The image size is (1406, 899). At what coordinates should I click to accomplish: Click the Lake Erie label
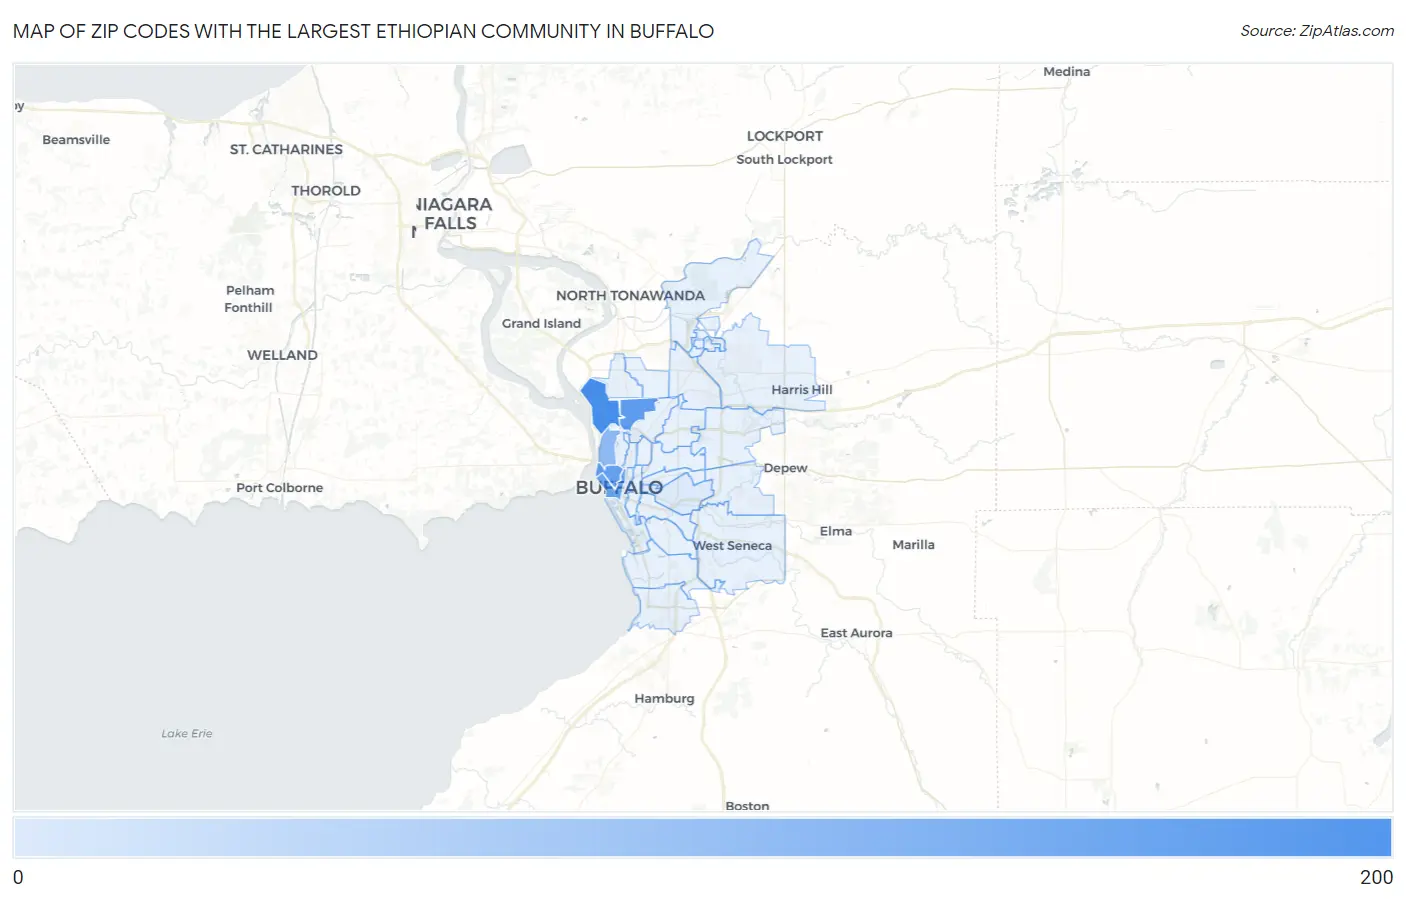pyautogui.click(x=187, y=733)
